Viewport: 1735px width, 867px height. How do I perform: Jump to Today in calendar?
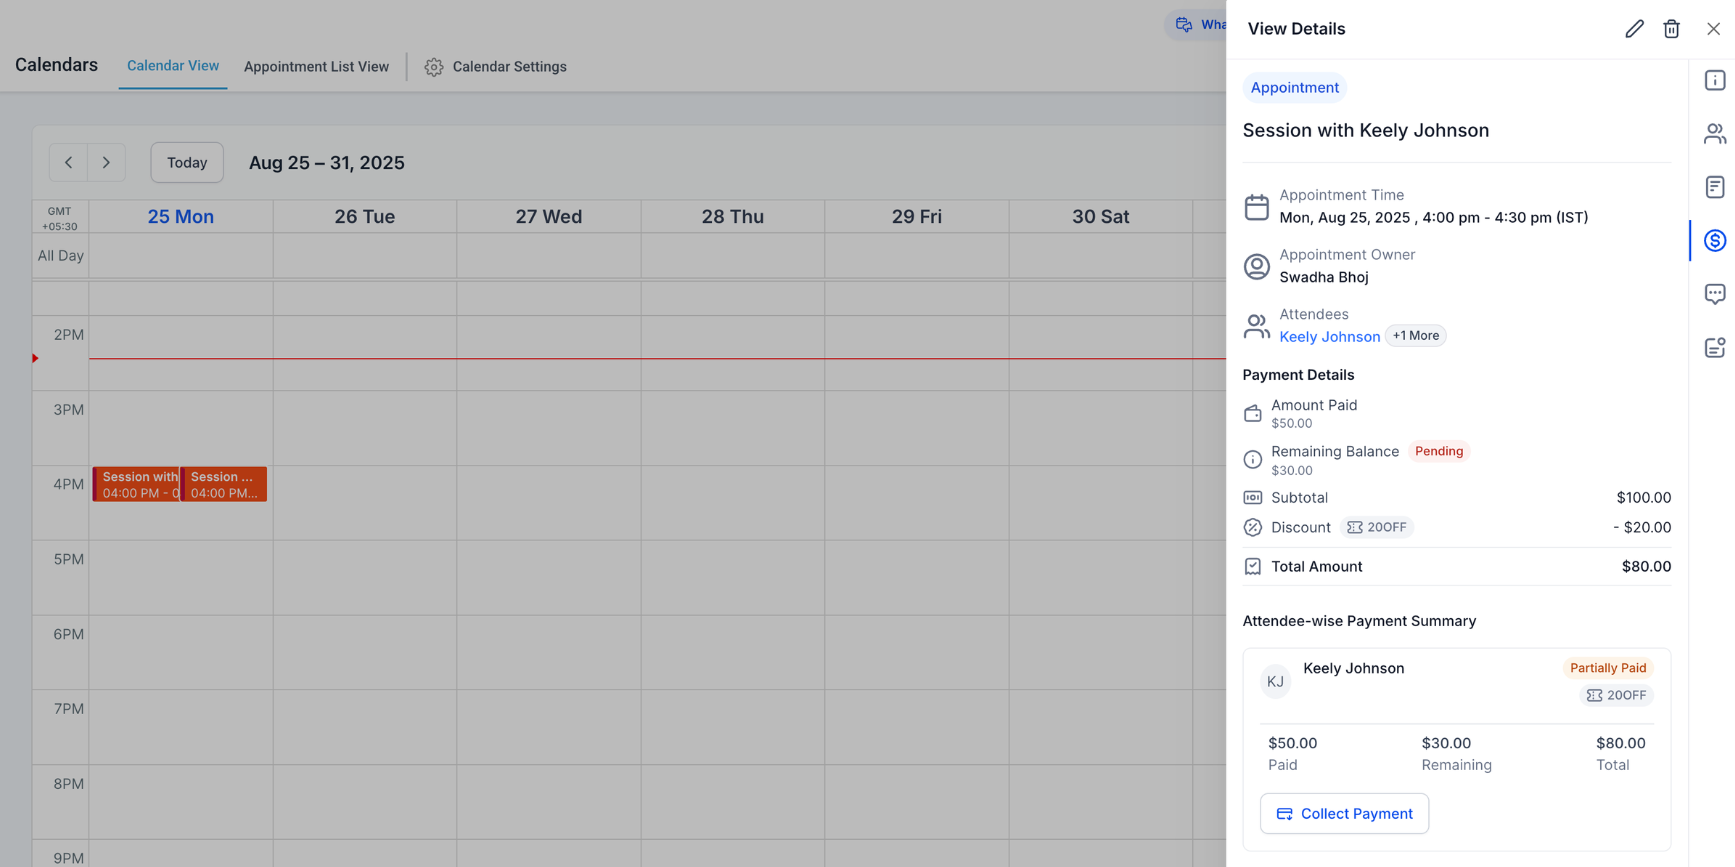pos(187,162)
